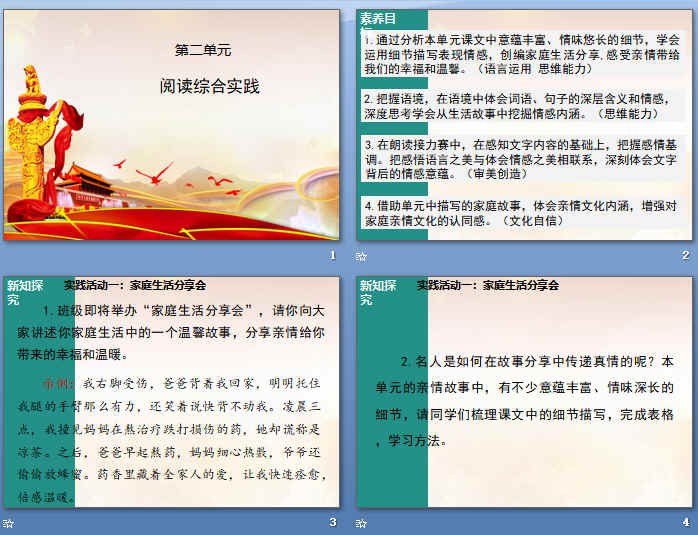The image size is (698, 535).
Task: Click the slide number 3 label
Action: tap(332, 522)
